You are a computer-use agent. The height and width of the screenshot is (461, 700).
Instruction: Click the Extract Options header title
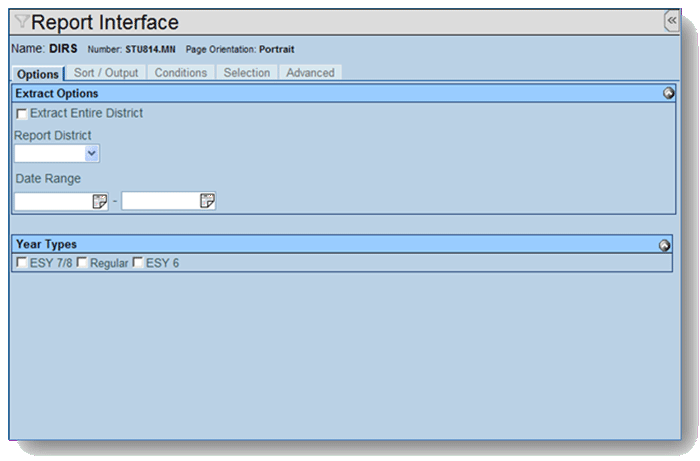click(x=57, y=94)
